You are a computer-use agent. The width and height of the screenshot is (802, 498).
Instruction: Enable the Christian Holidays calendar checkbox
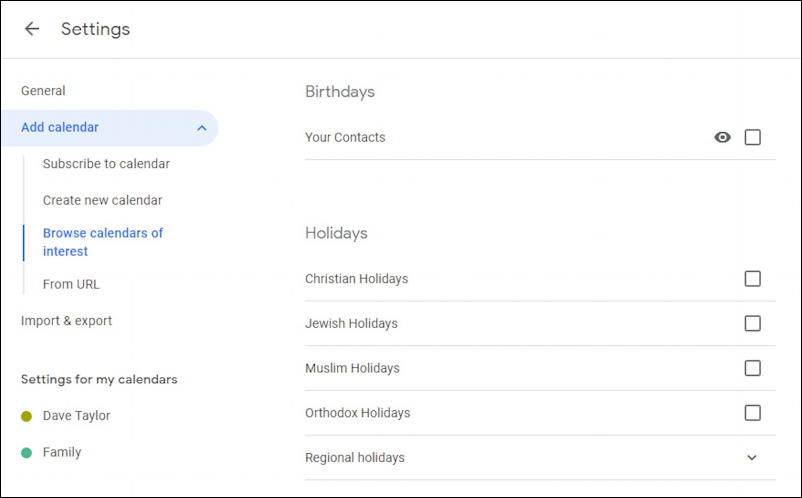752,279
